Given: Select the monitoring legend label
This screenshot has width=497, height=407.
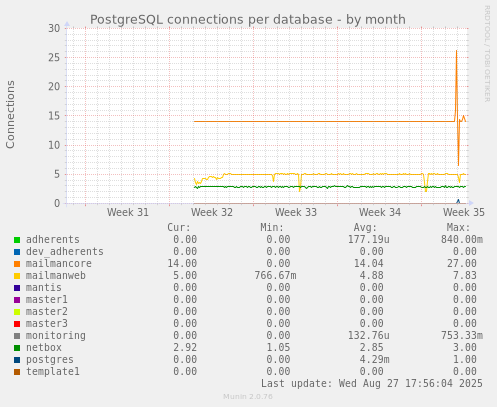Looking at the screenshot, I should click(x=56, y=335).
